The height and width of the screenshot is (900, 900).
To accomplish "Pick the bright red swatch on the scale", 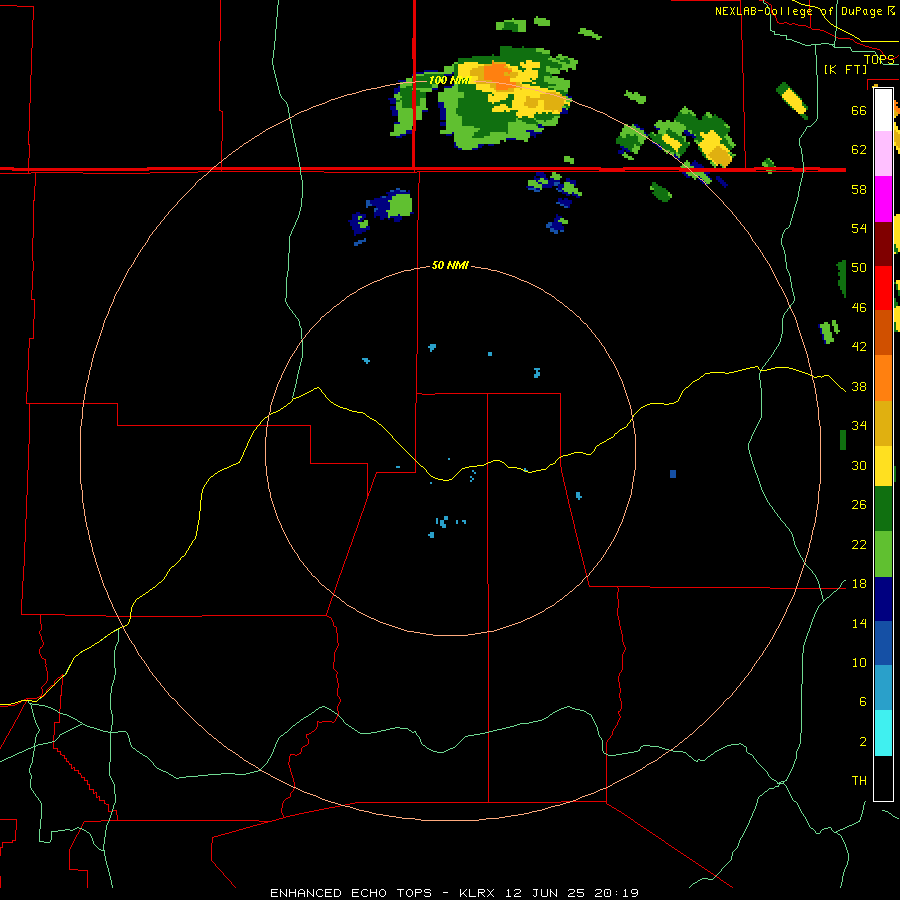I will tap(883, 288).
